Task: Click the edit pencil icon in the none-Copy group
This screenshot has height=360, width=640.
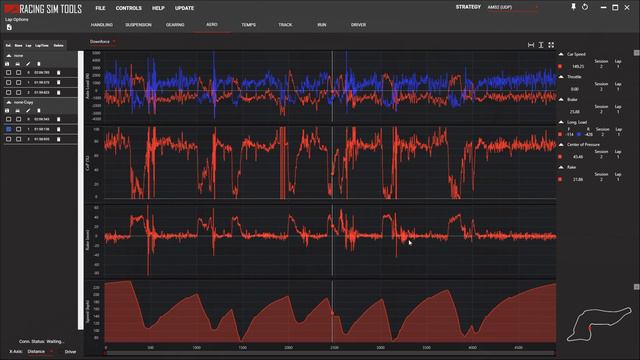Action: [x=28, y=111]
